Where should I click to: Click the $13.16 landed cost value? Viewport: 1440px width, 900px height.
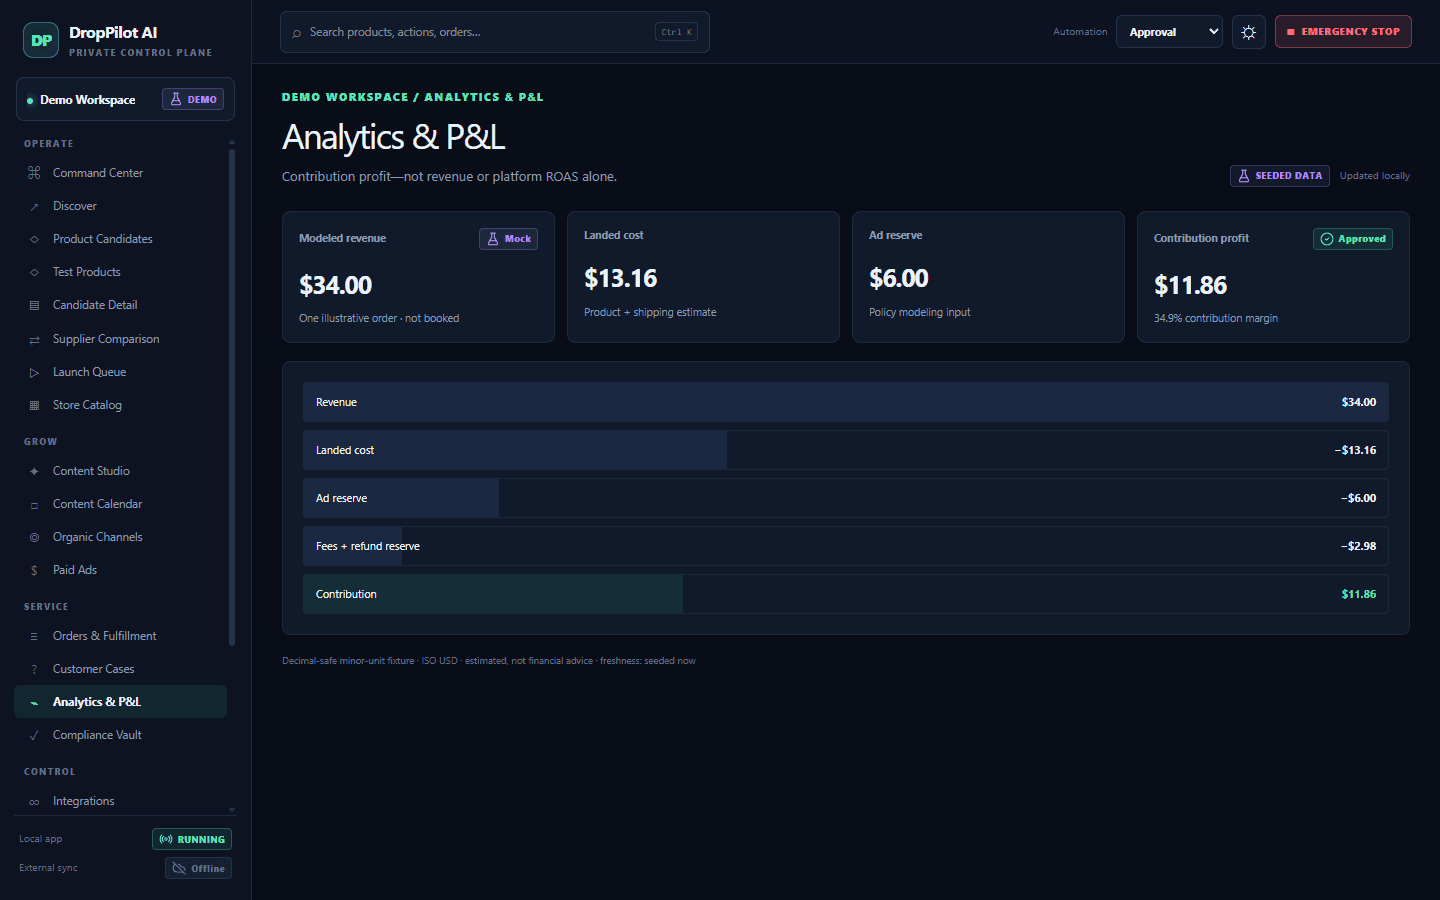pyautogui.click(x=621, y=279)
